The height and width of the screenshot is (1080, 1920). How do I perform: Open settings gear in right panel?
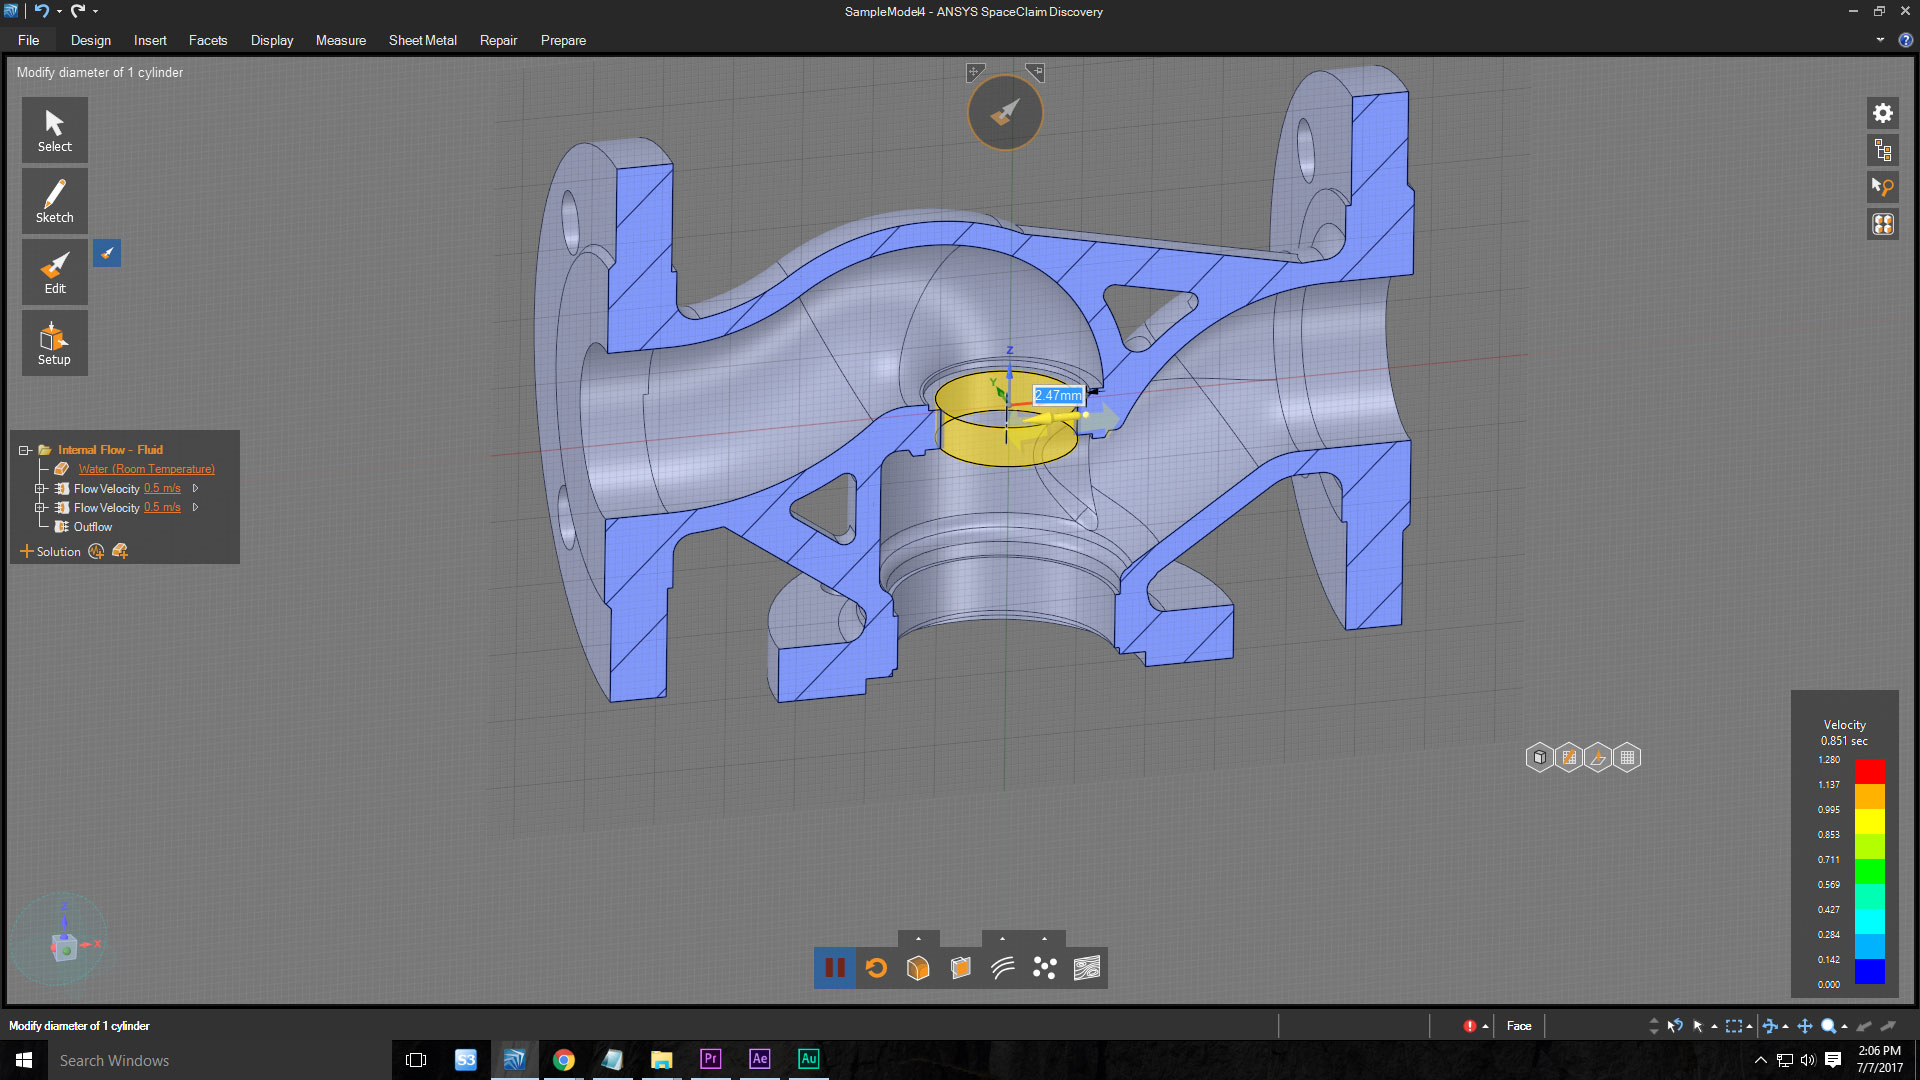click(1883, 113)
